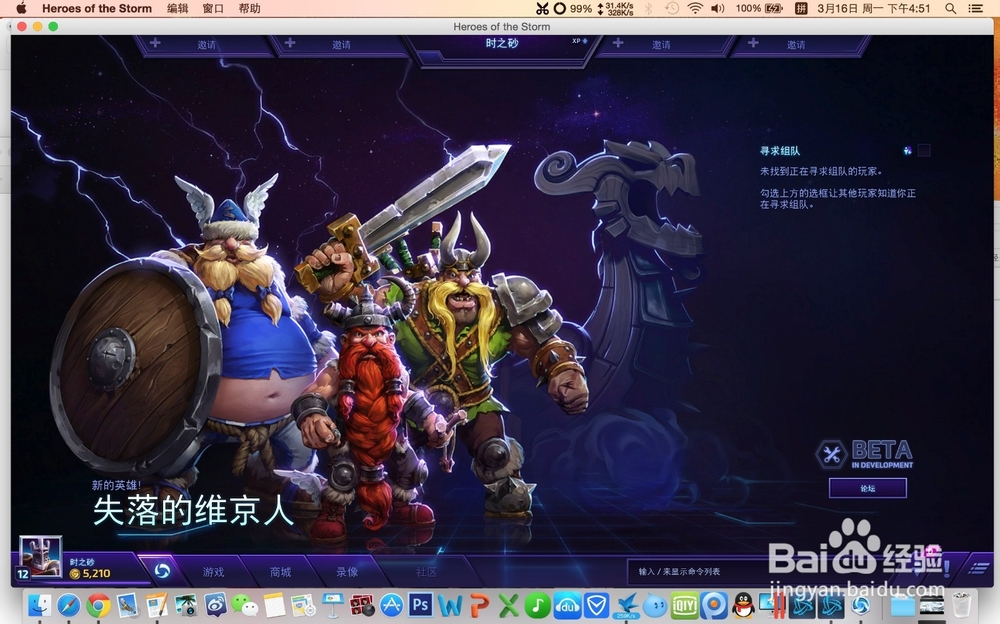This screenshot has width=1000, height=624.
Task: Open the 社区 (Community) tab
Action: tap(426, 572)
